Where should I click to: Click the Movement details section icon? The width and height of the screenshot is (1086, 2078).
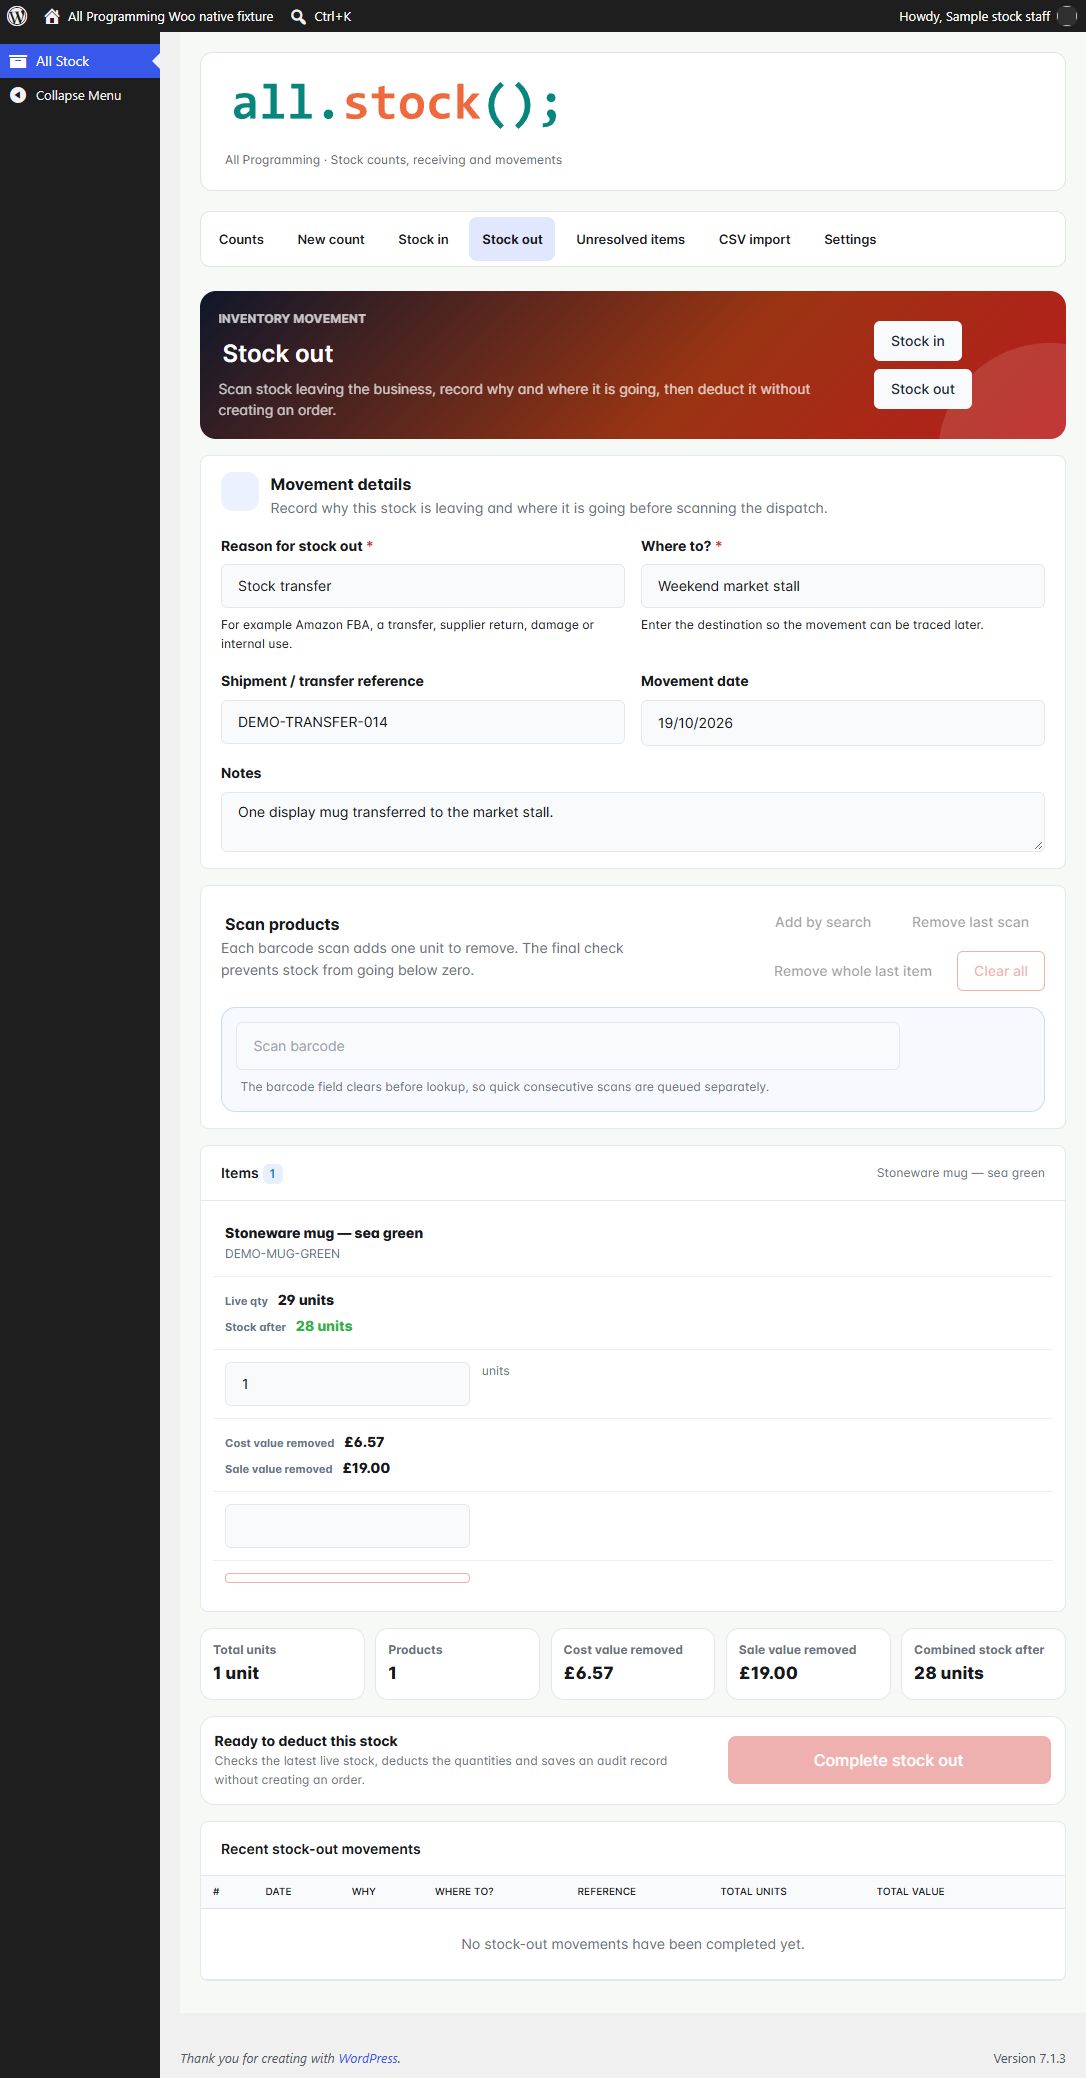[x=240, y=492]
